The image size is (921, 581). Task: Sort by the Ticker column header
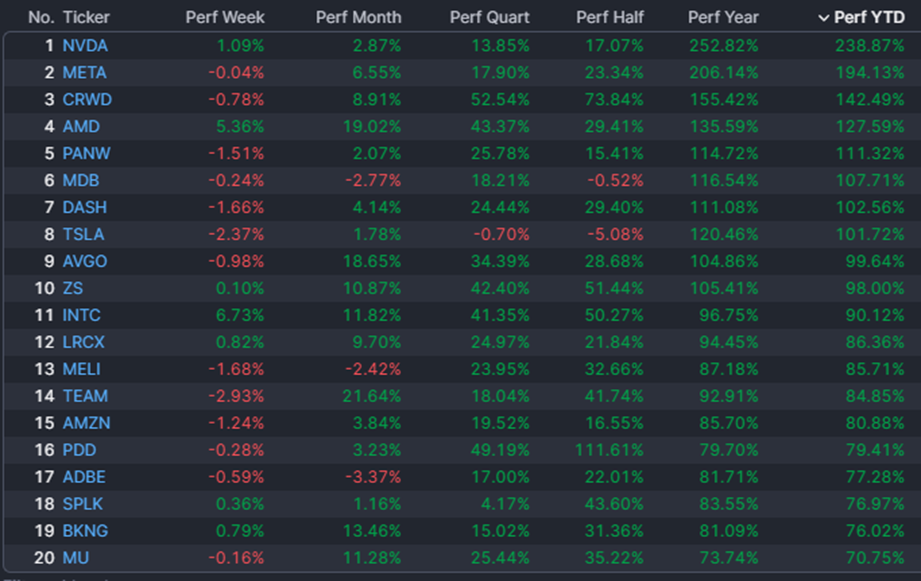coord(86,18)
